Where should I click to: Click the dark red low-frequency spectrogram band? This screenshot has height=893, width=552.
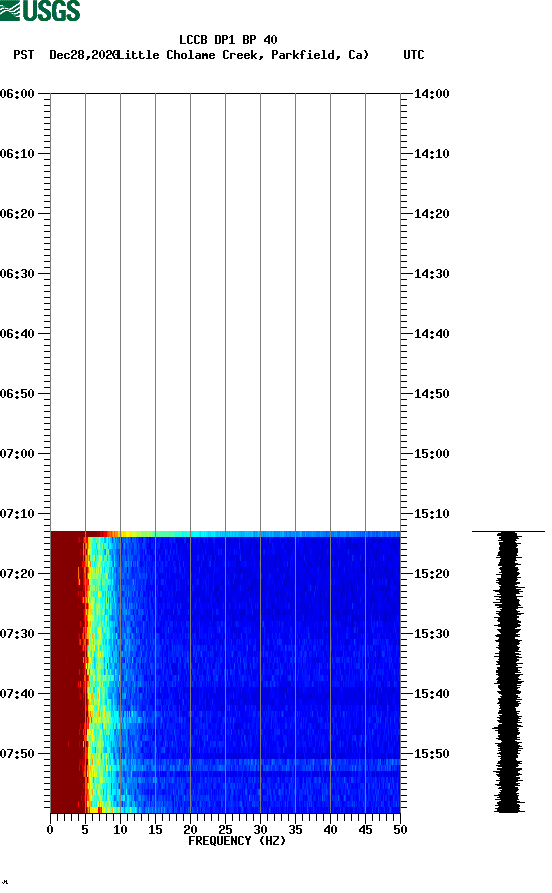[x=67, y=672]
